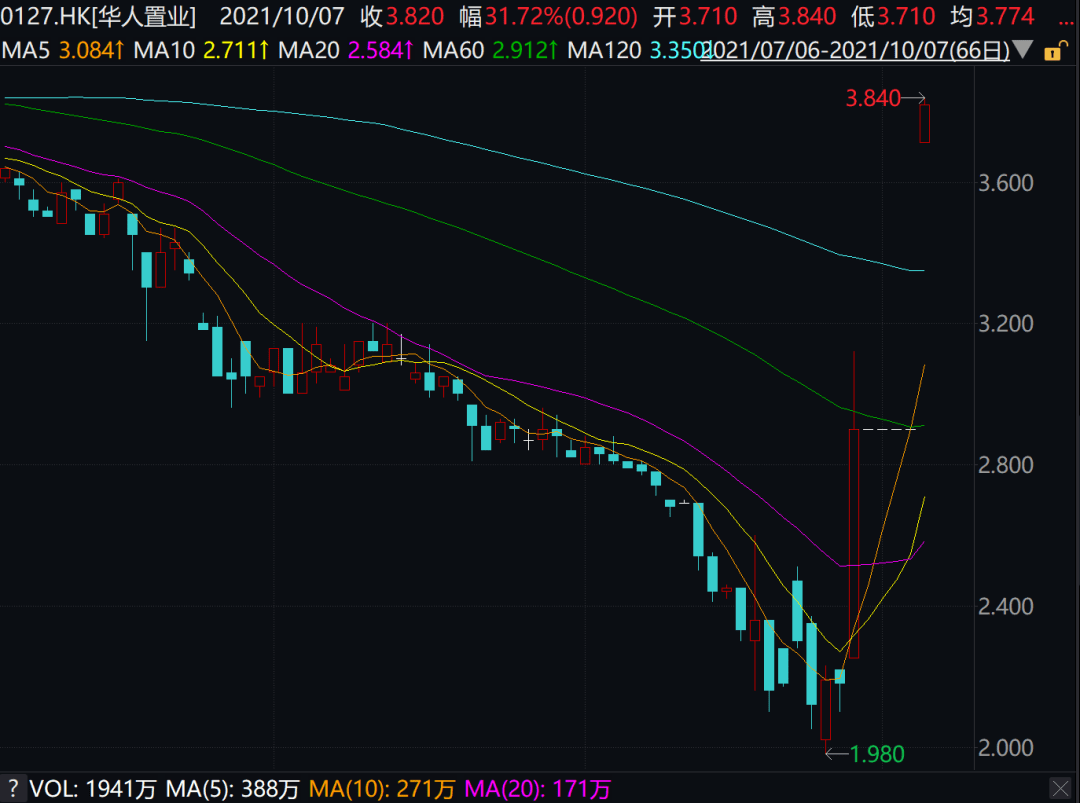
Task: Click the 0127.HK stock name title
Action: (98, 16)
